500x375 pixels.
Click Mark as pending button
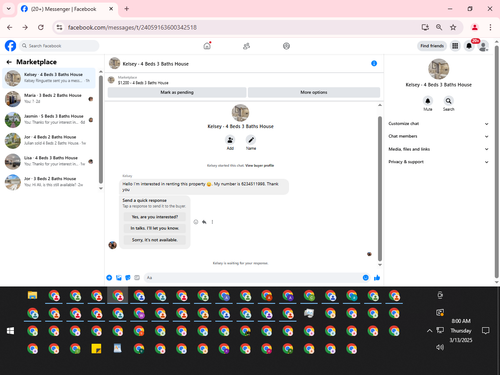pyautogui.click(x=177, y=92)
